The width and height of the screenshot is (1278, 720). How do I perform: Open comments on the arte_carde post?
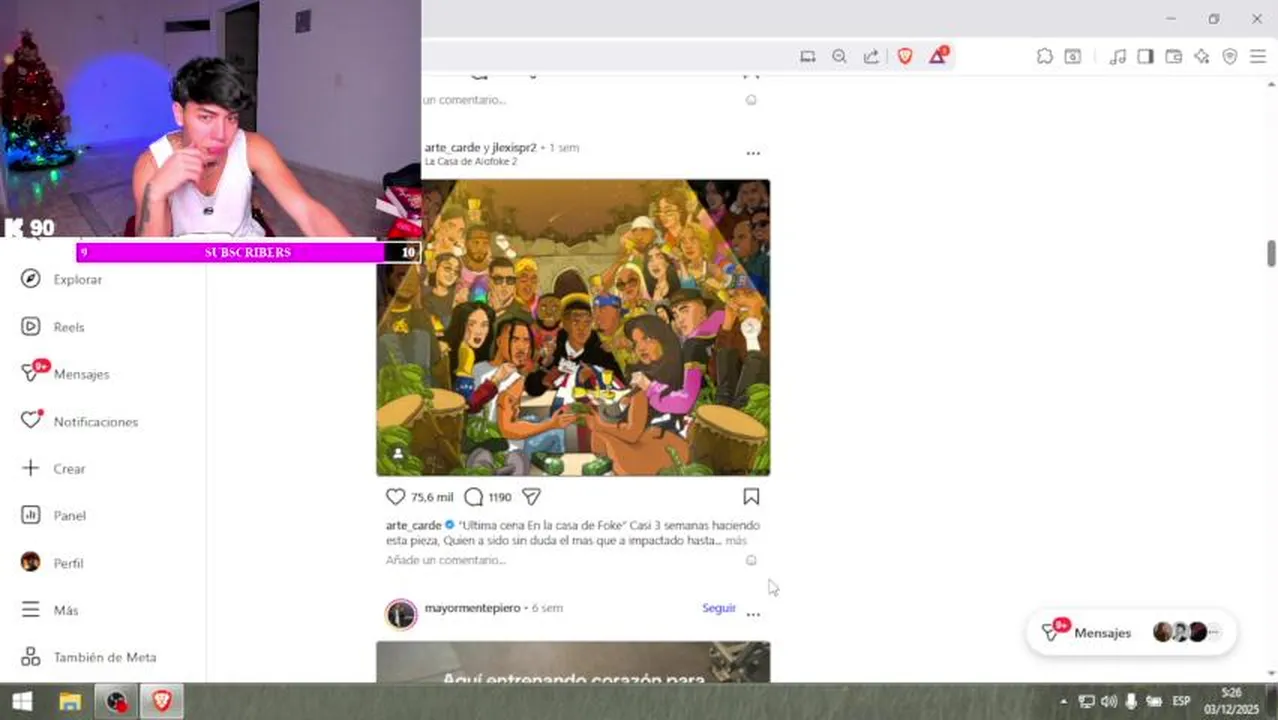point(474,497)
